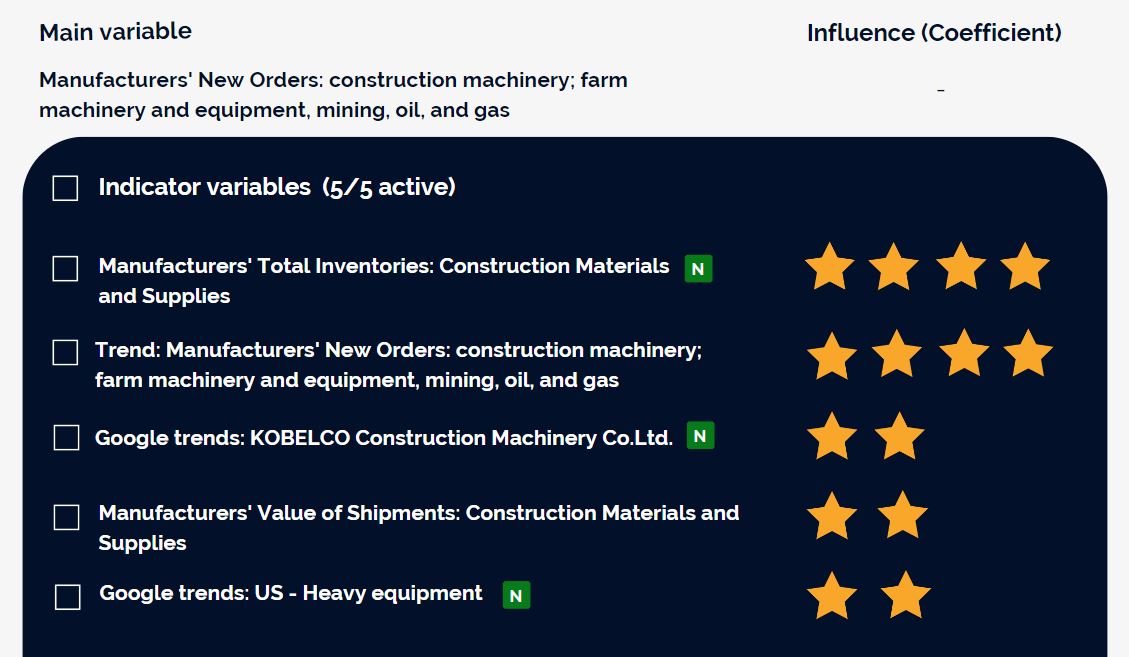Image resolution: width=1129 pixels, height=657 pixels.
Task: Select the Manufacturers' Value of Shipments checkbox
Action: (67, 517)
